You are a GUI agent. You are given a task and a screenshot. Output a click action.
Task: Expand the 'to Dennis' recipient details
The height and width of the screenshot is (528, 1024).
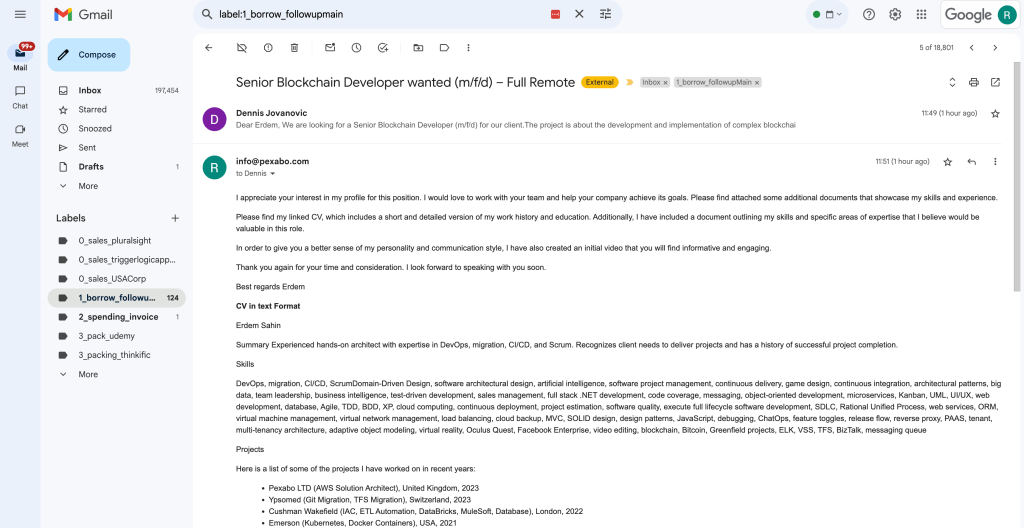pyautogui.click(x=272, y=174)
